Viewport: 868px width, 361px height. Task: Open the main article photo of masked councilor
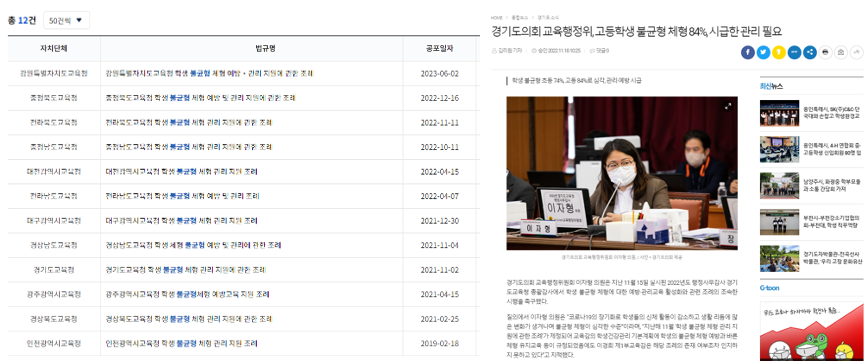point(622,173)
